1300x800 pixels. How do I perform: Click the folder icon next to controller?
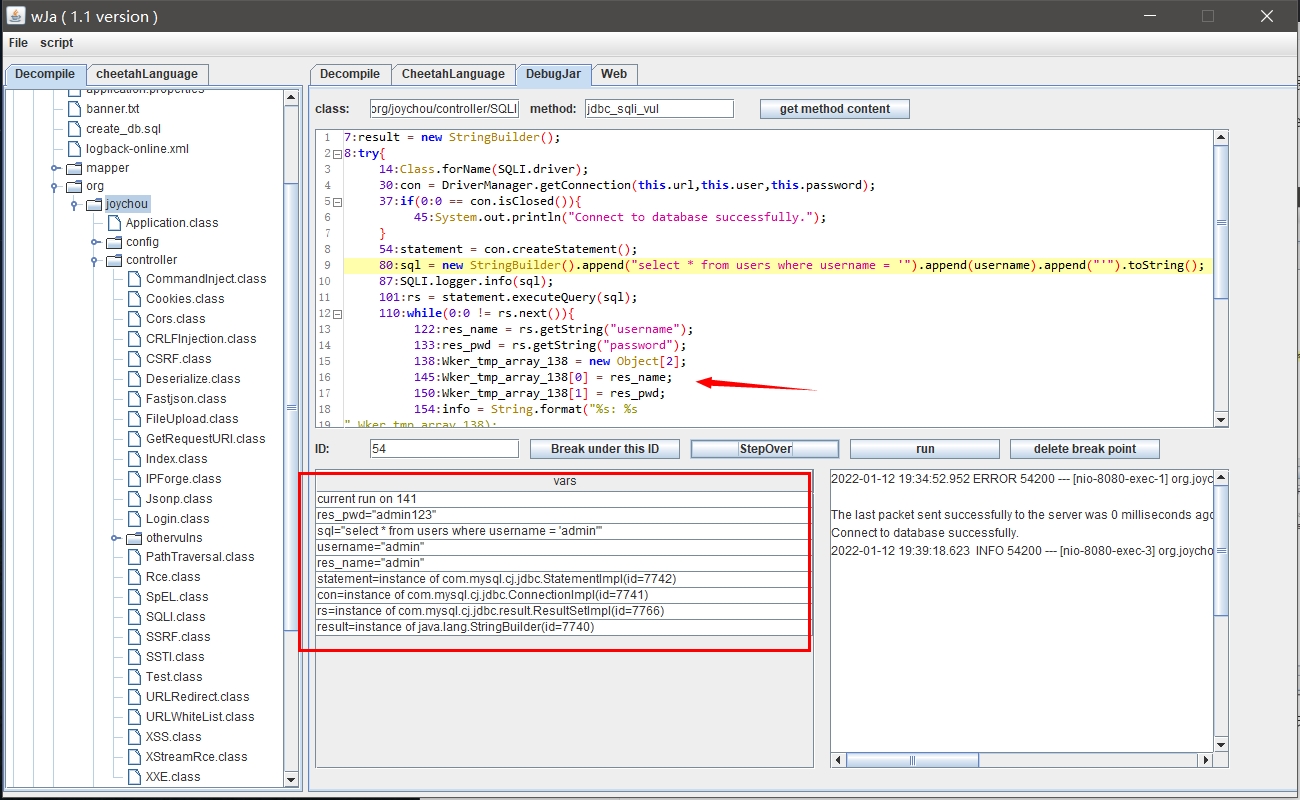114,260
